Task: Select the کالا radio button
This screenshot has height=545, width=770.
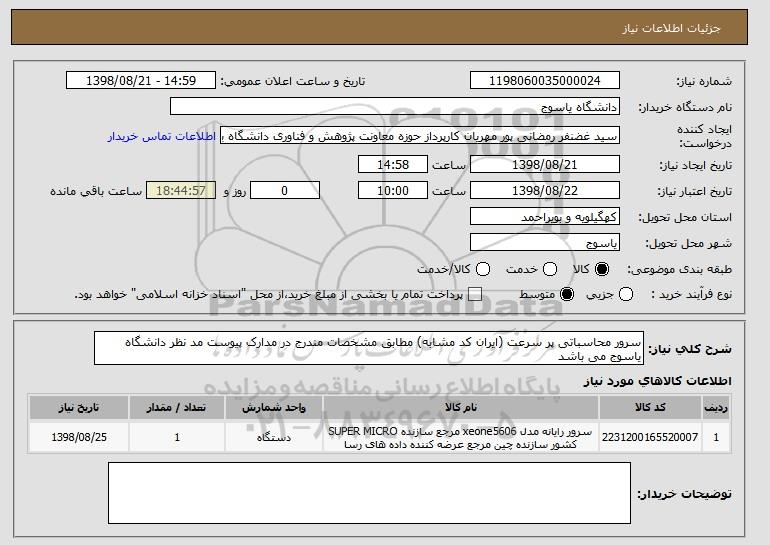Action: pyautogui.click(x=601, y=269)
